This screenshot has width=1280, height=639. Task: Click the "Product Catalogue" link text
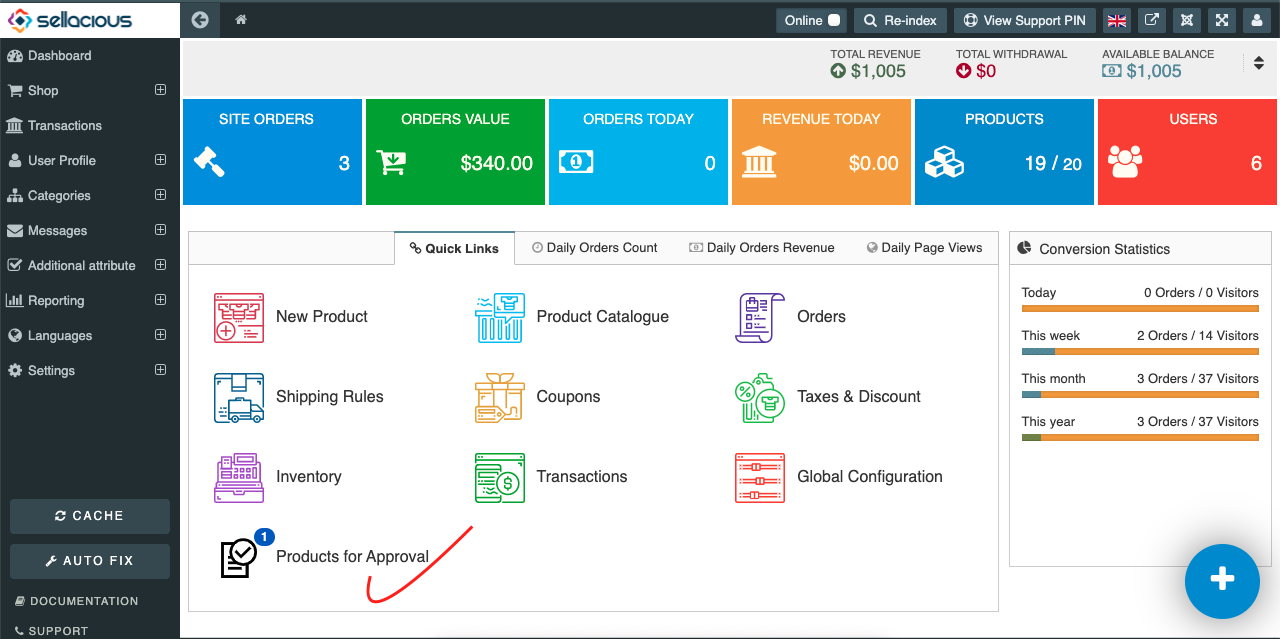pyautogui.click(x=603, y=317)
